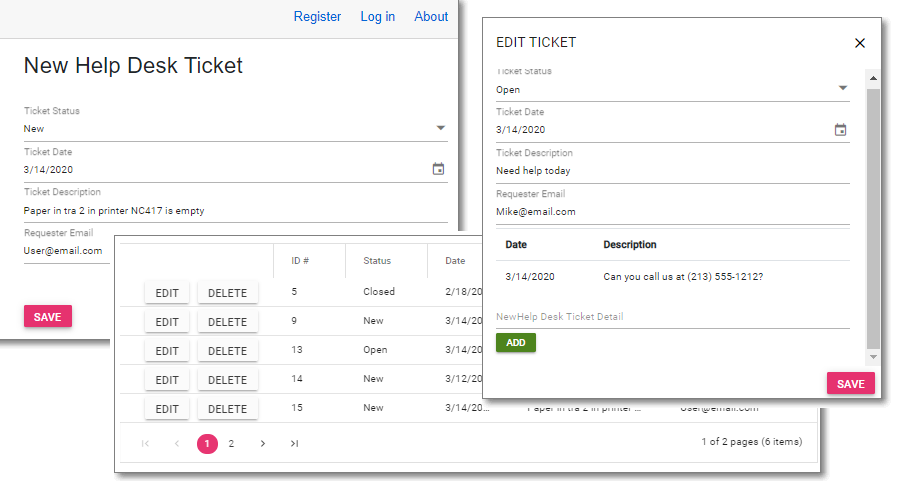Add the new ticket detail
Viewport: 900px width, 491px height.
pos(515,343)
